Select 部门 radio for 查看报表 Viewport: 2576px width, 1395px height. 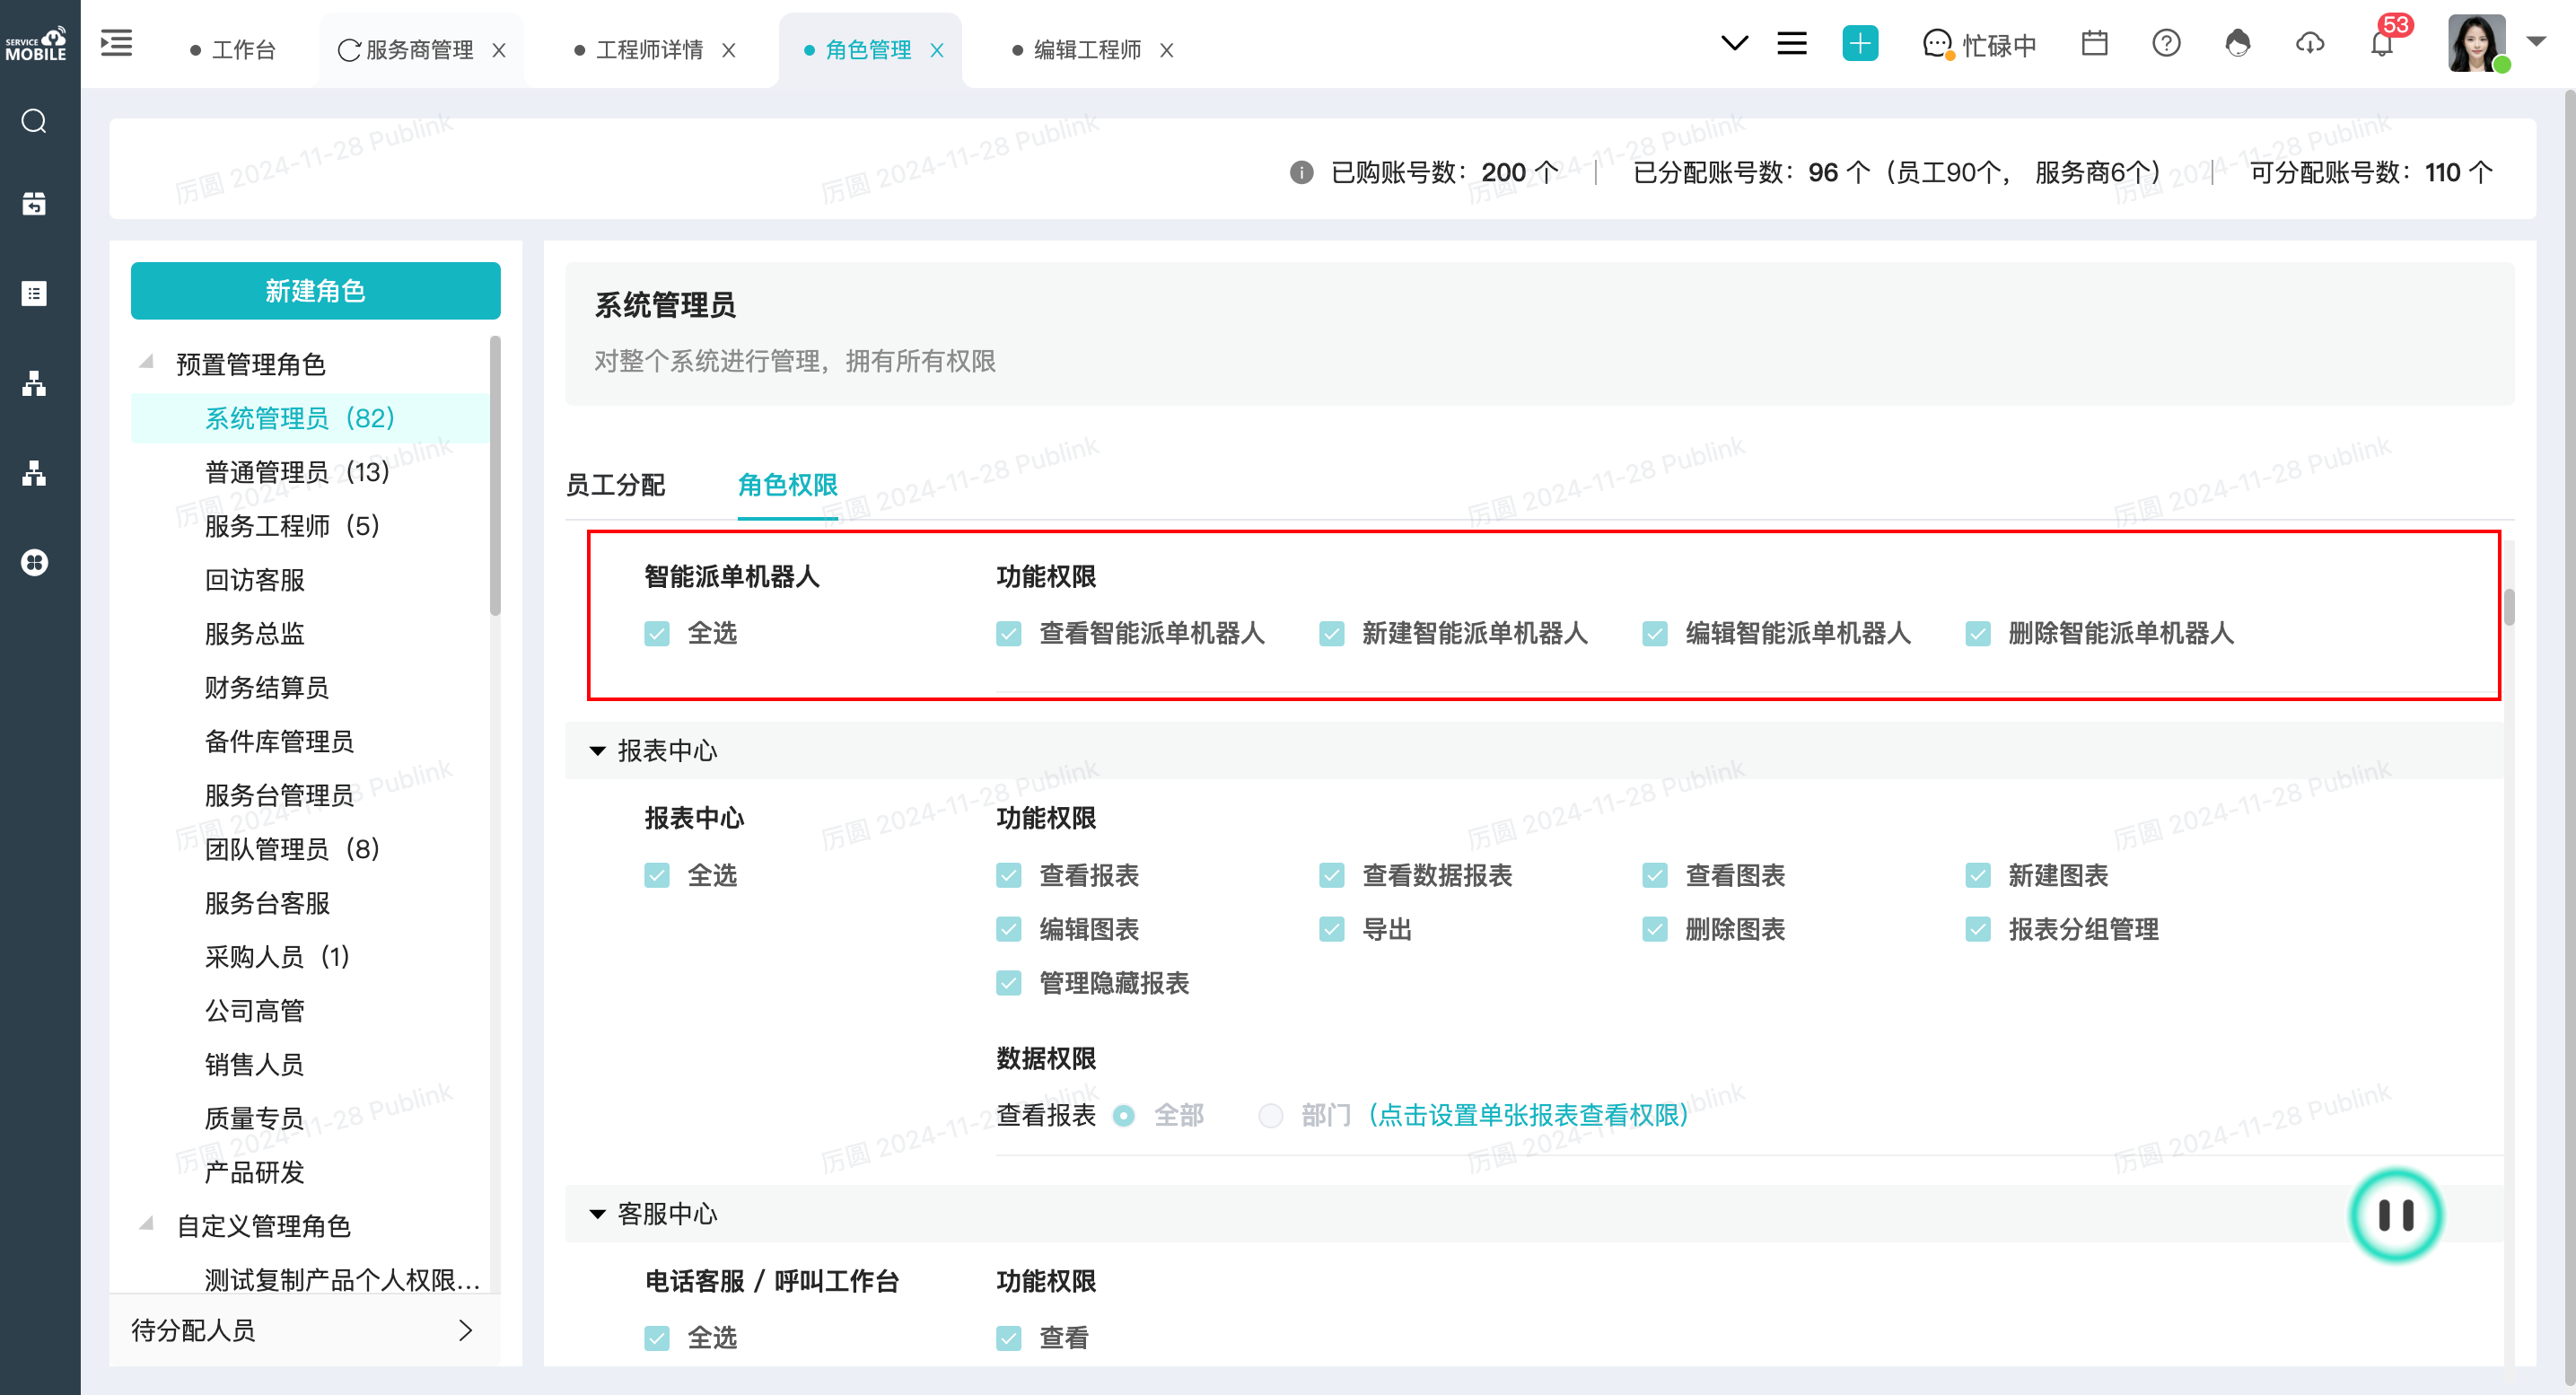(1271, 1116)
